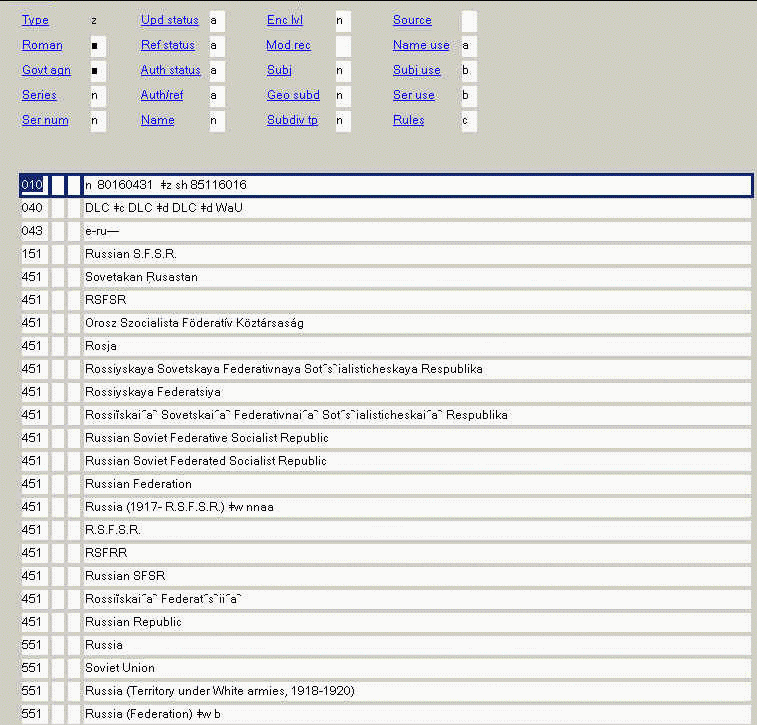Click the "Name use" value box
This screenshot has width=757, height=725.
[469, 46]
